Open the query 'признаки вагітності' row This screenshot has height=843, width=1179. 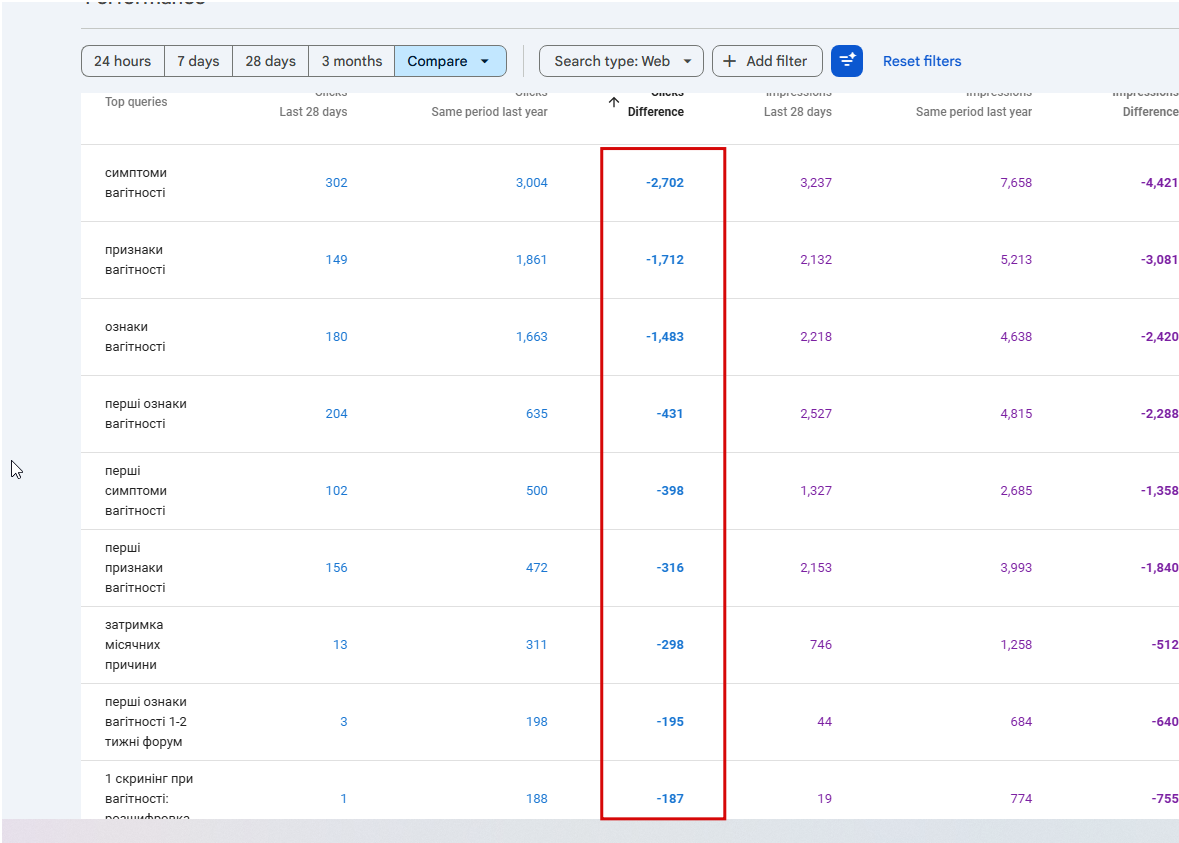pos(630,259)
